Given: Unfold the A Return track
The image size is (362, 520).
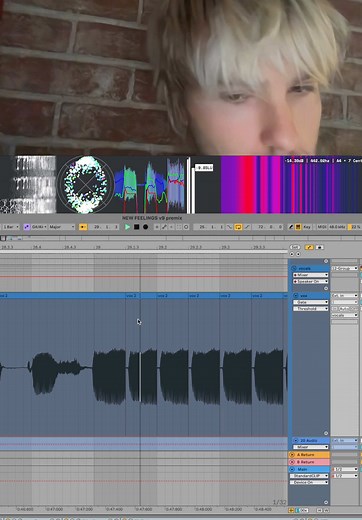Looking at the screenshot, I should (292, 455).
